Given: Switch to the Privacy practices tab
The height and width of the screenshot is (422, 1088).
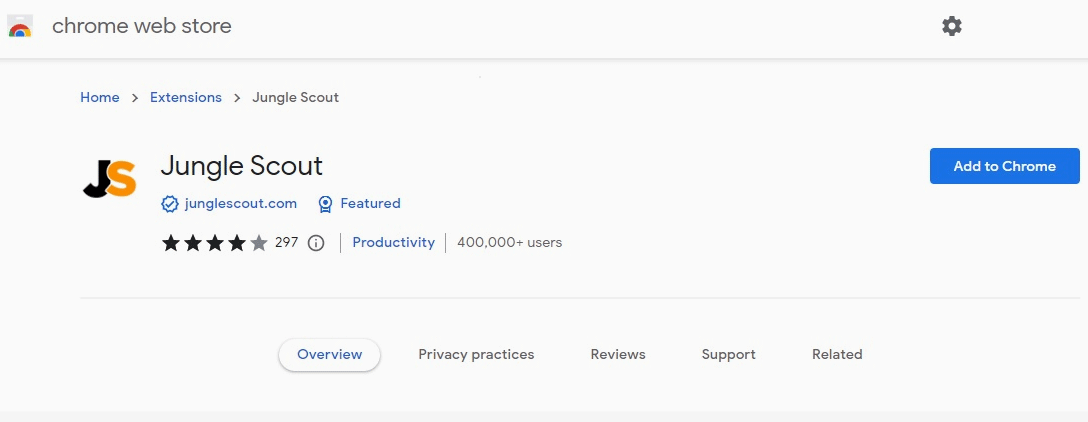Looking at the screenshot, I should 476,355.
